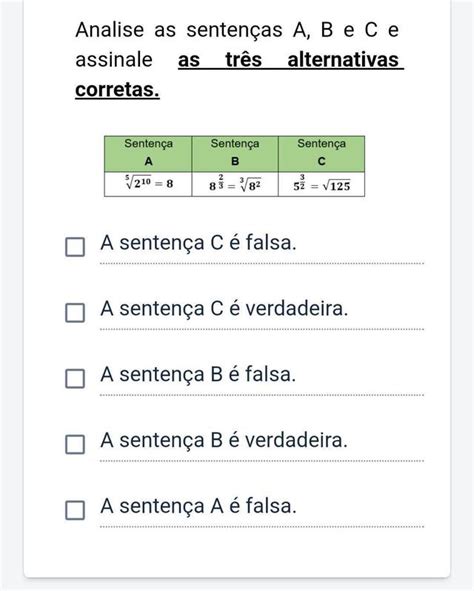
Task: Click the Sentença C header cell
Action: pos(321,154)
